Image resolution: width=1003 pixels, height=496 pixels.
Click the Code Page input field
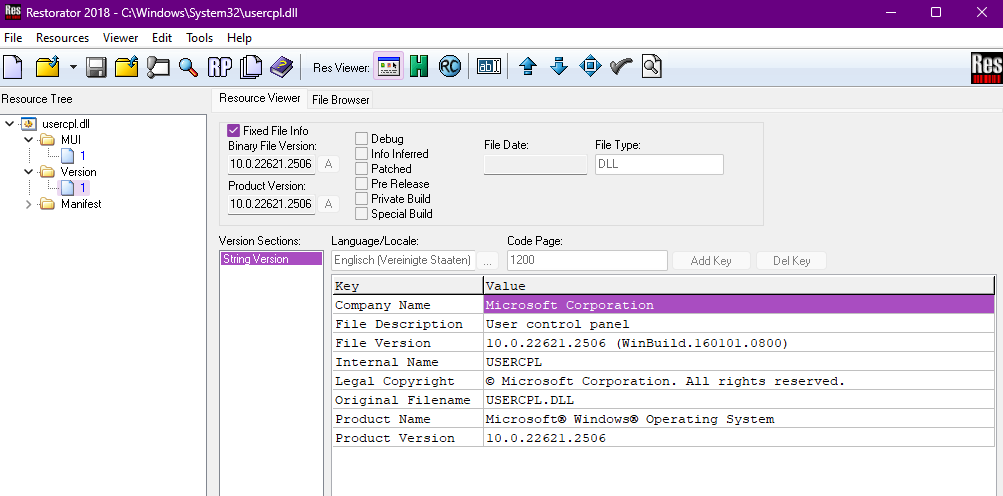pos(587,260)
